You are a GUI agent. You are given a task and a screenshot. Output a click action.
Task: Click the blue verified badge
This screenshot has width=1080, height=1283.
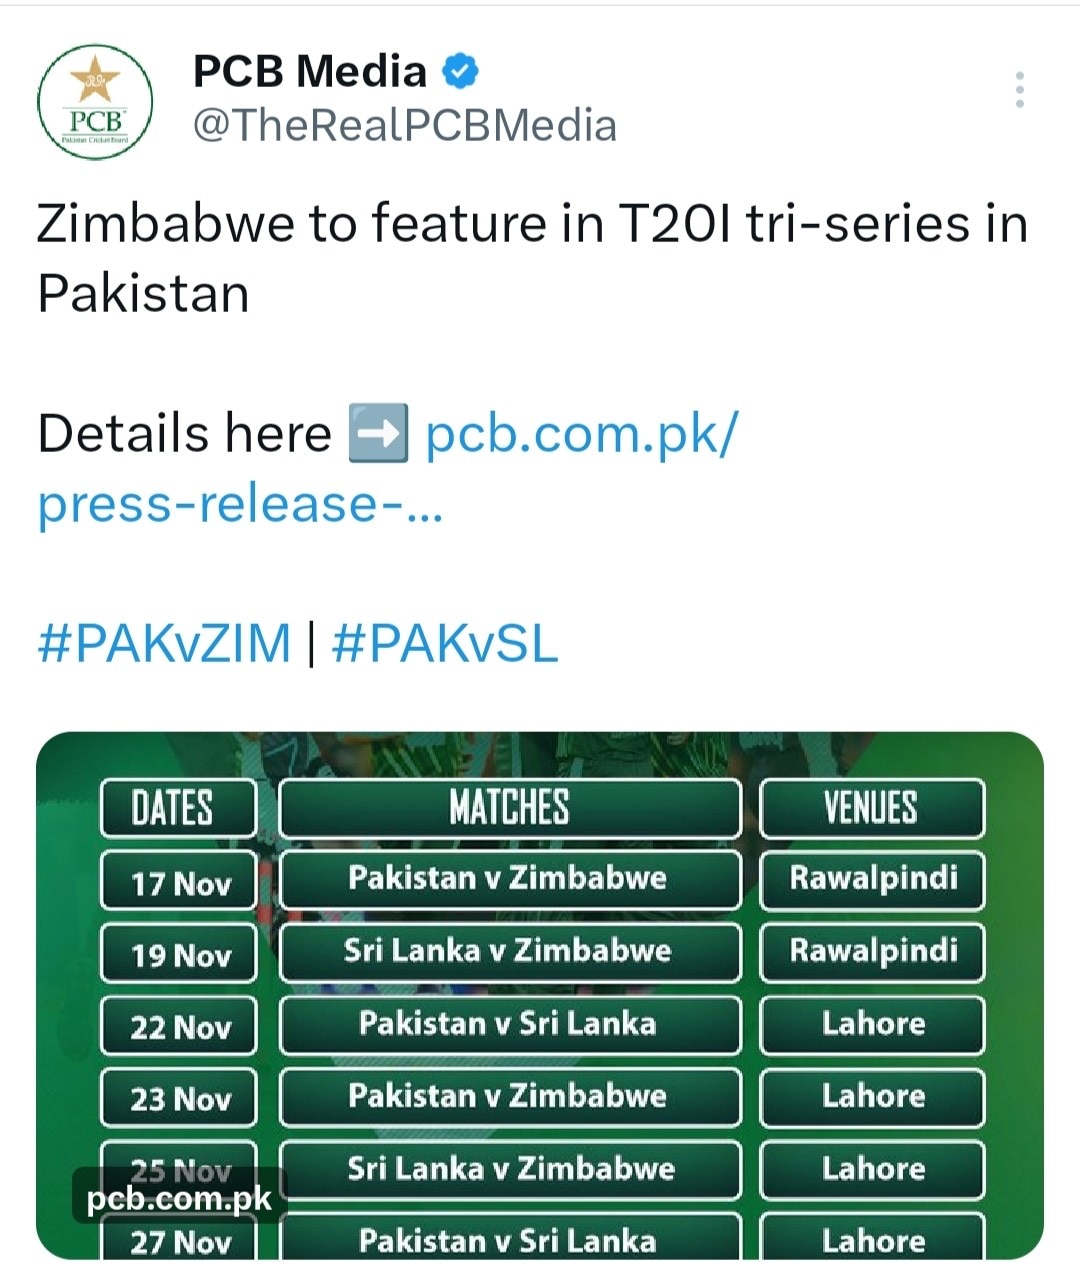click(461, 72)
